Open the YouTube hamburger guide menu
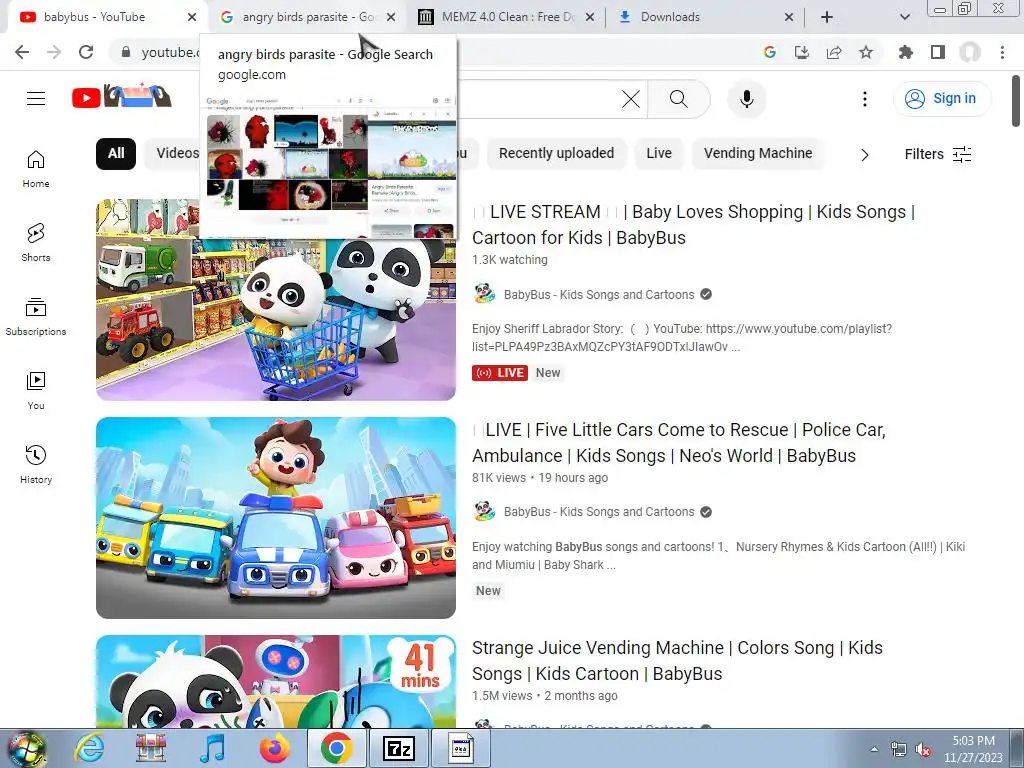Image resolution: width=1024 pixels, height=768 pixels. 36,99
